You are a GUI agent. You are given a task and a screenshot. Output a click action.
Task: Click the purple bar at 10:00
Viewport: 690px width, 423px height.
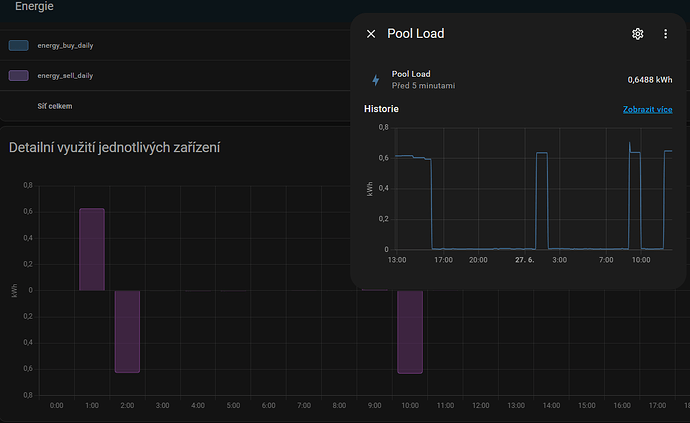pos(410,331)
